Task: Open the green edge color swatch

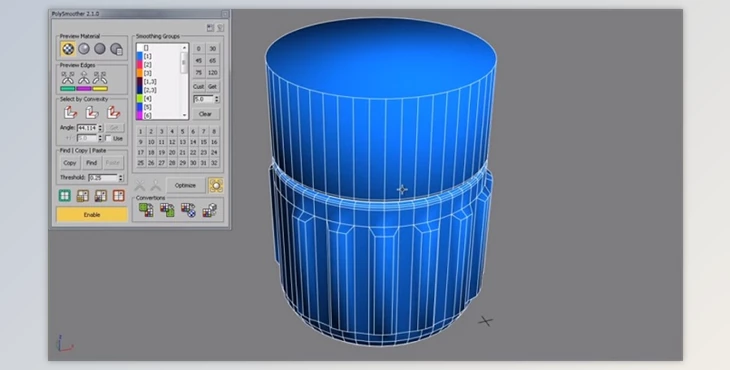Action: tap(68, 88)
